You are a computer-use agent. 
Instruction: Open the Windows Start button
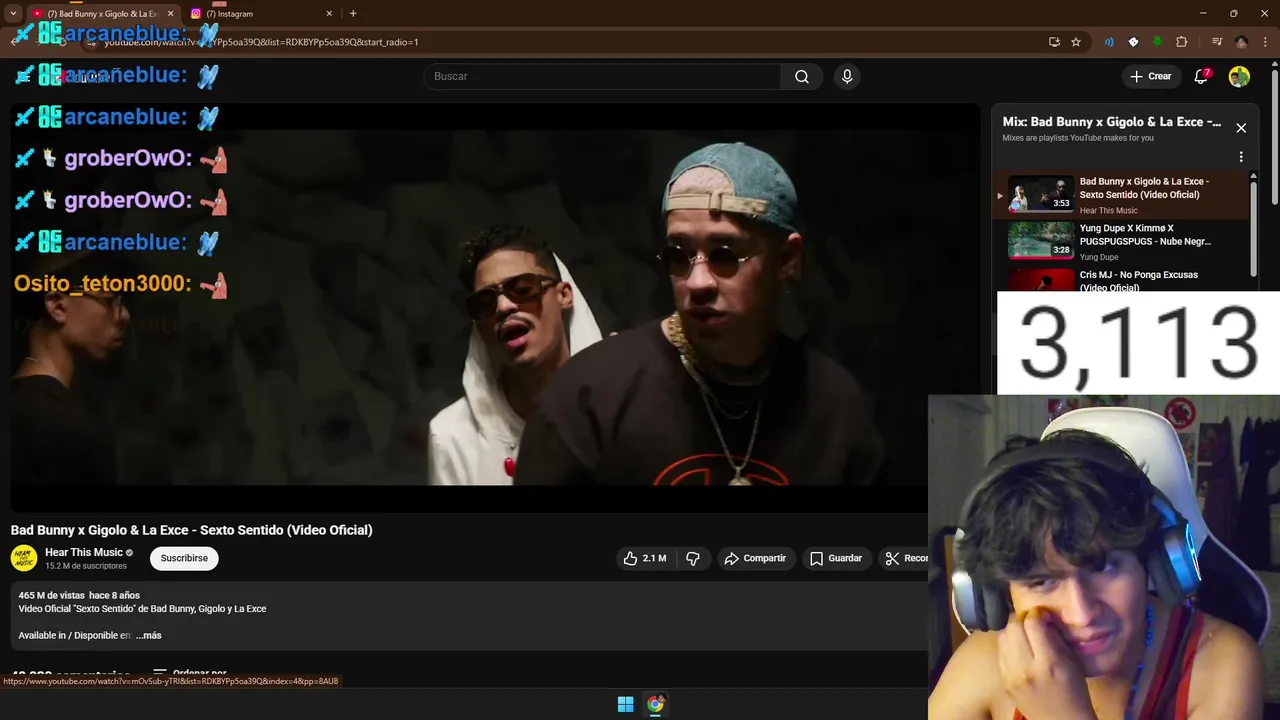[x=625, y=704]
